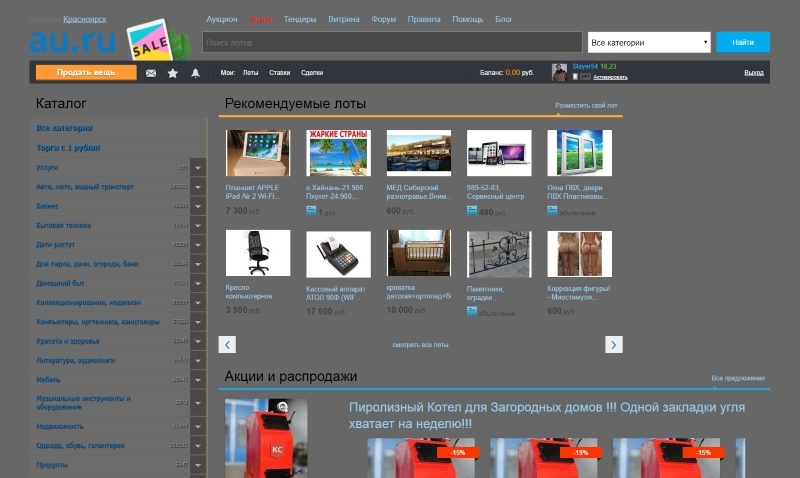Viewport: 800px width, 478px height.
Task: Expand the Мебель category arrow
Action: click(x=198, y=380)
